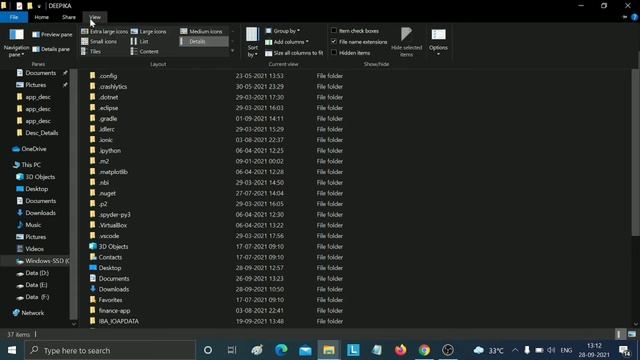
Task: Click the navigation pane scrollbar
Action: (73, 194)
